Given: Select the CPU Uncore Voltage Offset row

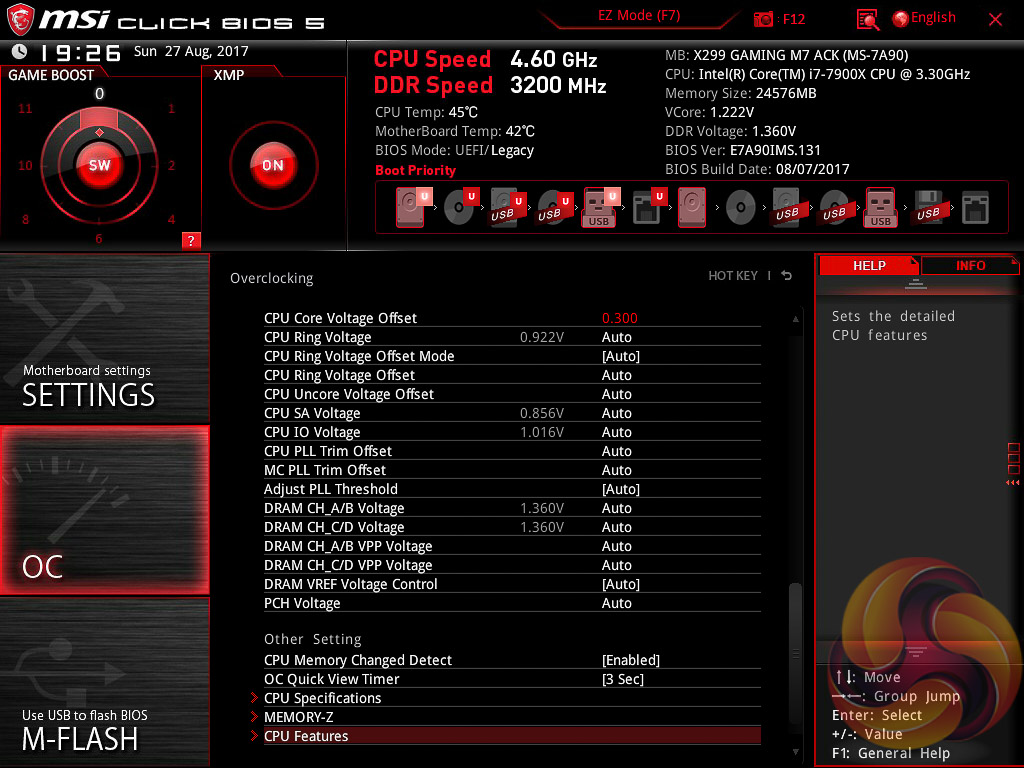Looking at the screenshot, I should tap(512, 394).
